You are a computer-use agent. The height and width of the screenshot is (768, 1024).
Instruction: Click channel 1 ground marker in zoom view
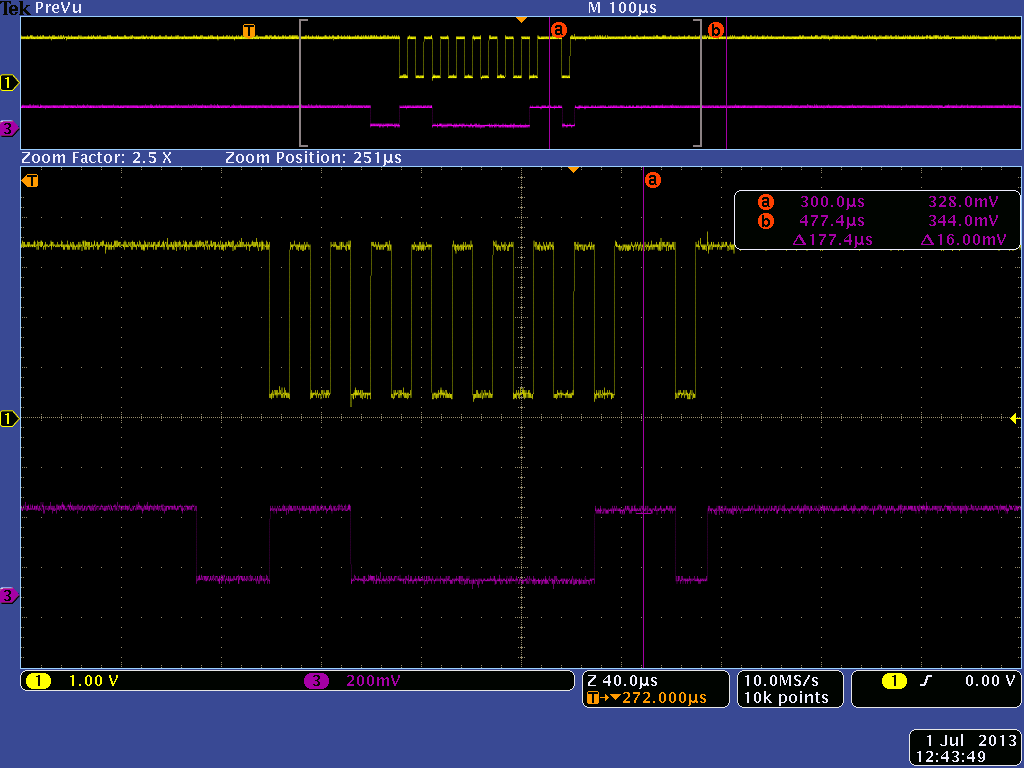9,419
